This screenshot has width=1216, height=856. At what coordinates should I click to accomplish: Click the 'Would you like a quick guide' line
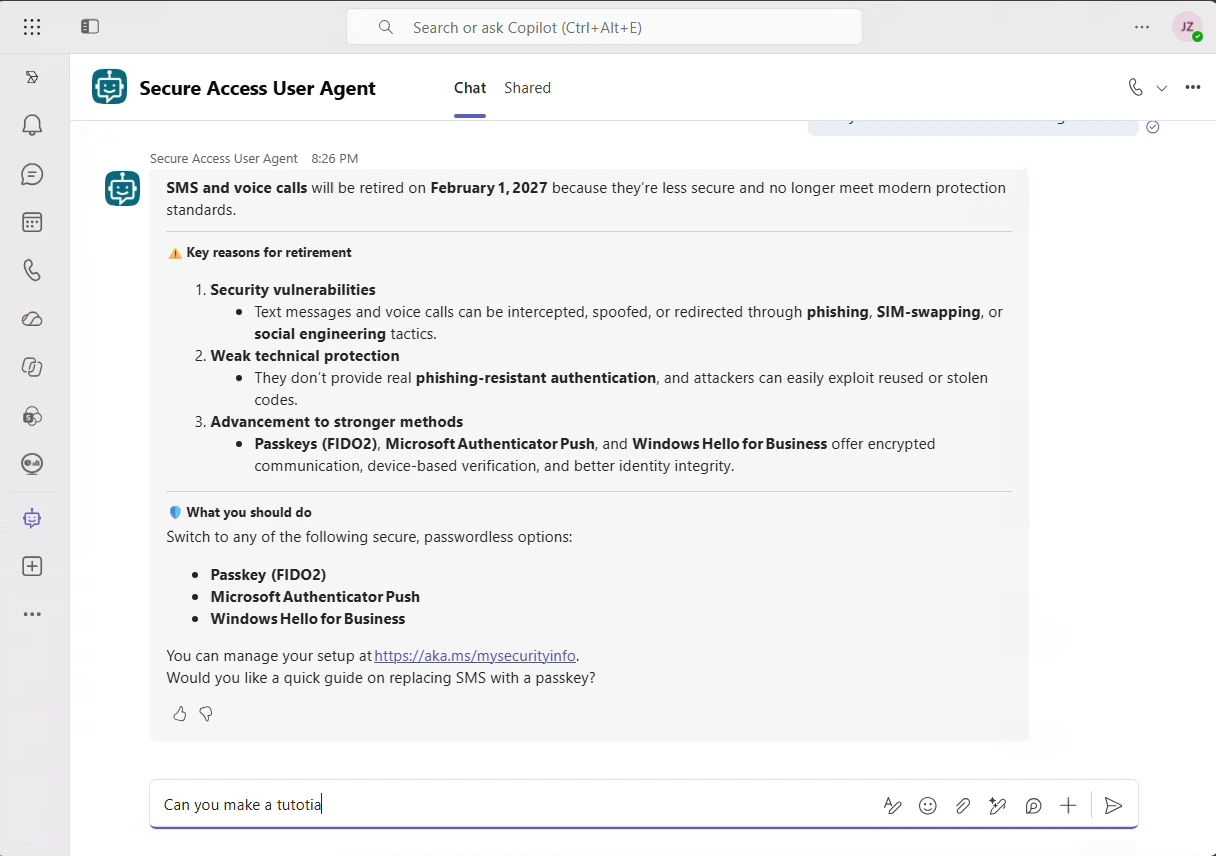click(x=381, y=678)
